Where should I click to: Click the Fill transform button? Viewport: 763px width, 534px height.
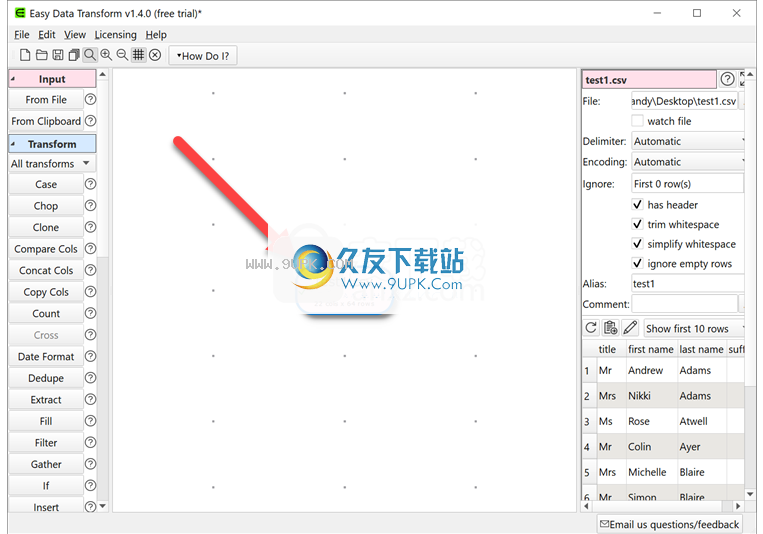tap(46, 421)
